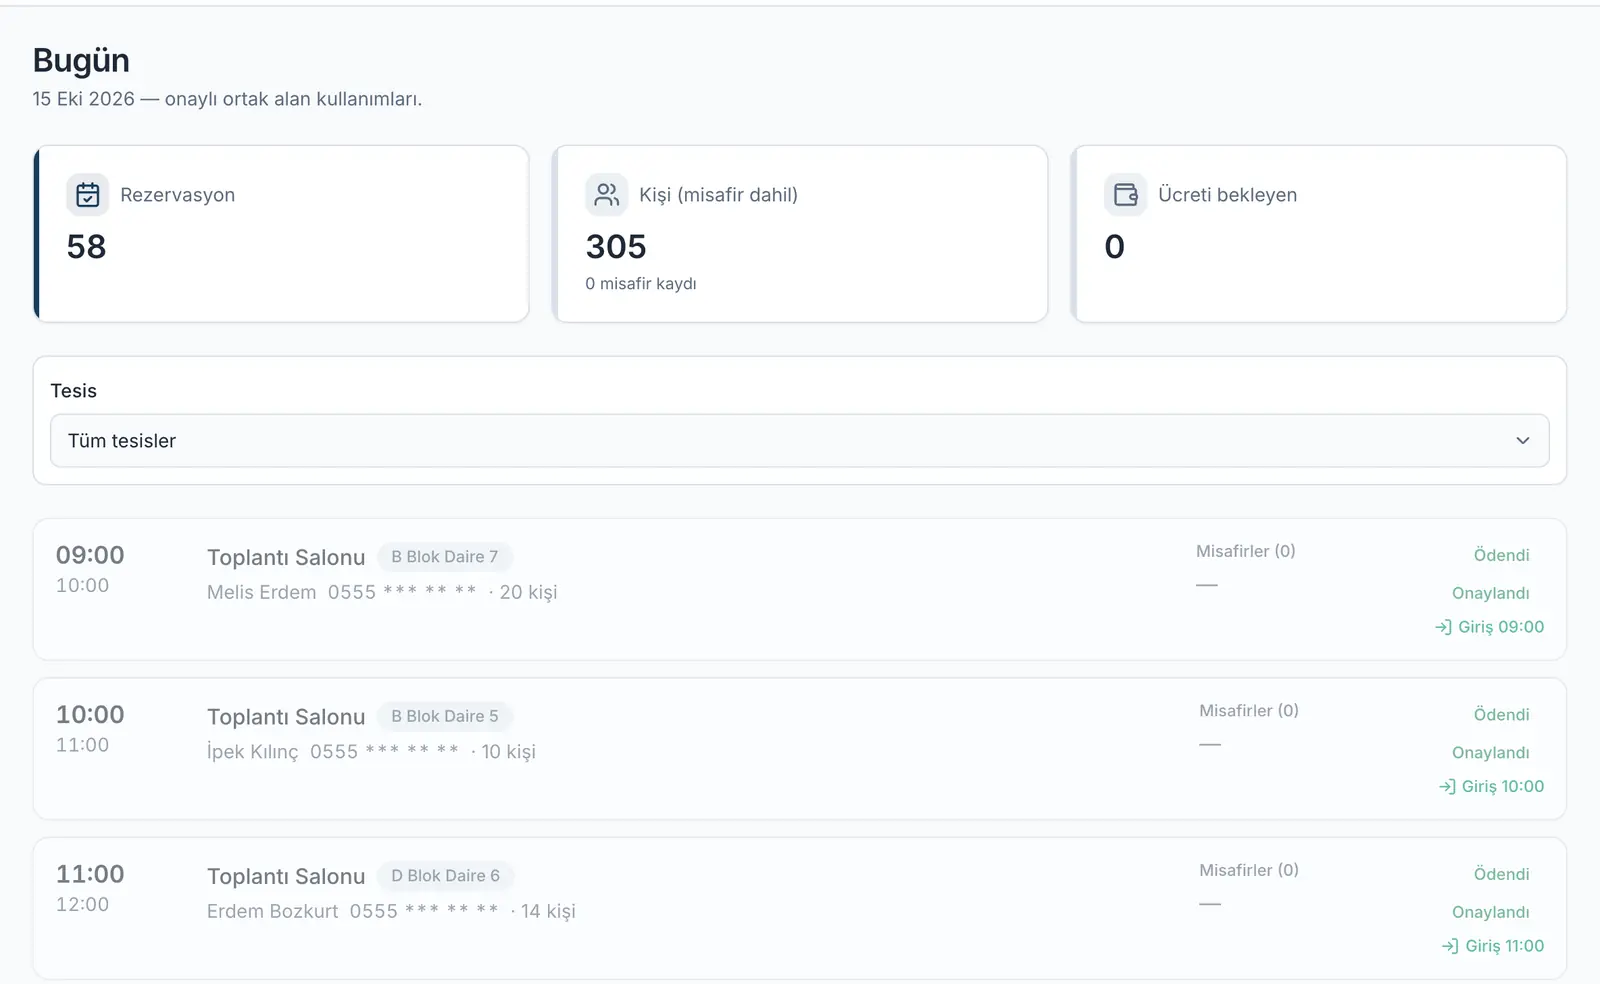Click the Ödendi status in the 10:00 row
Viewport: 1600px width, 984px height.
pyautogui.click(x=1502, y=715)
